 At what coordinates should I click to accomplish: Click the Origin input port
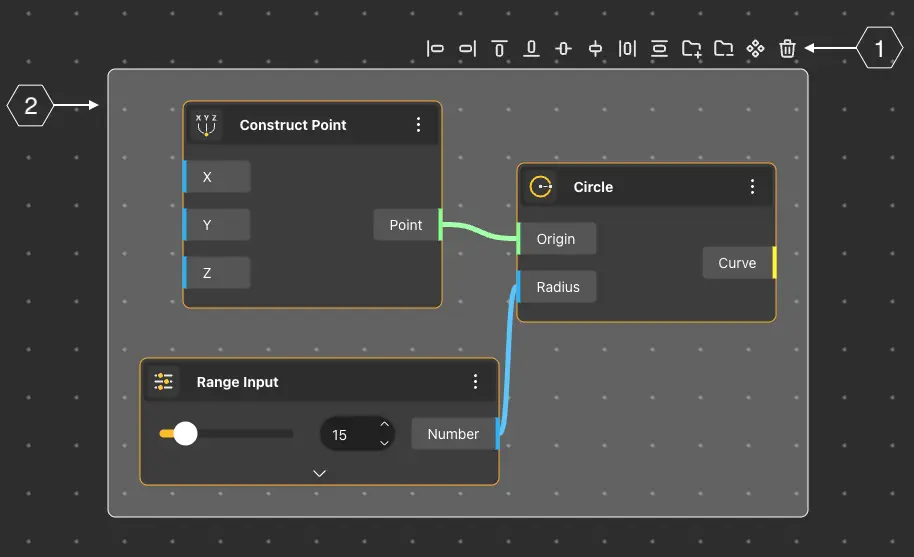[557, 239]
